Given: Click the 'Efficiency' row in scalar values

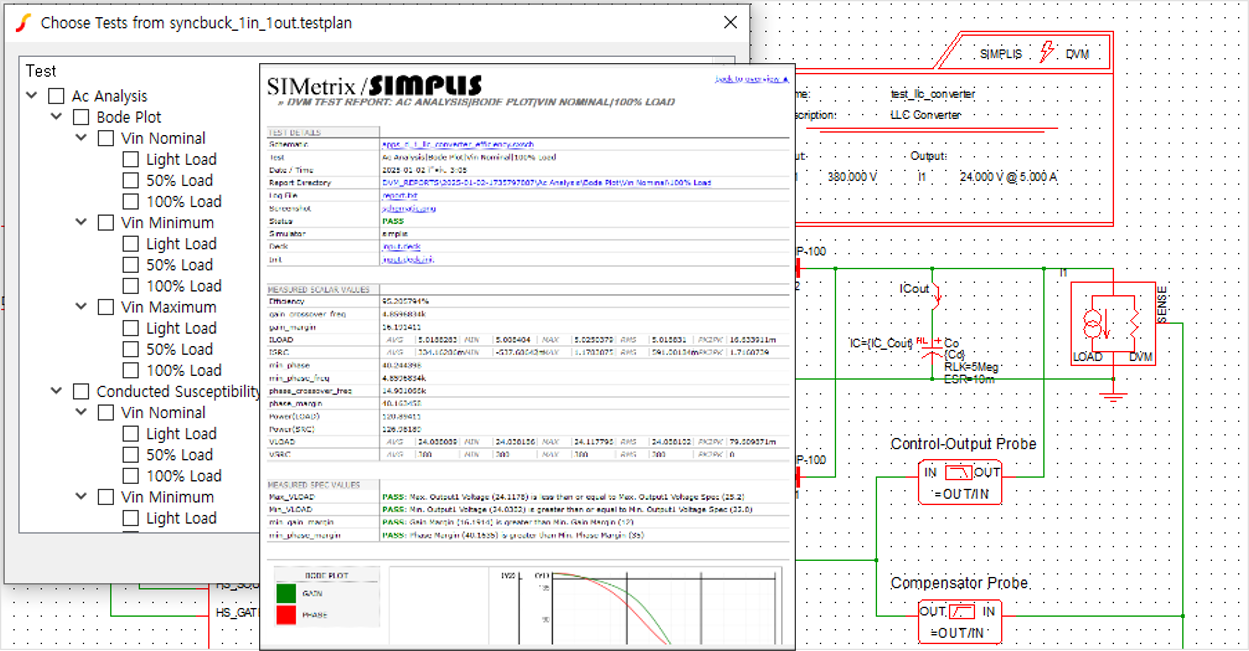Looking at the screenshot, I should 528,301.
